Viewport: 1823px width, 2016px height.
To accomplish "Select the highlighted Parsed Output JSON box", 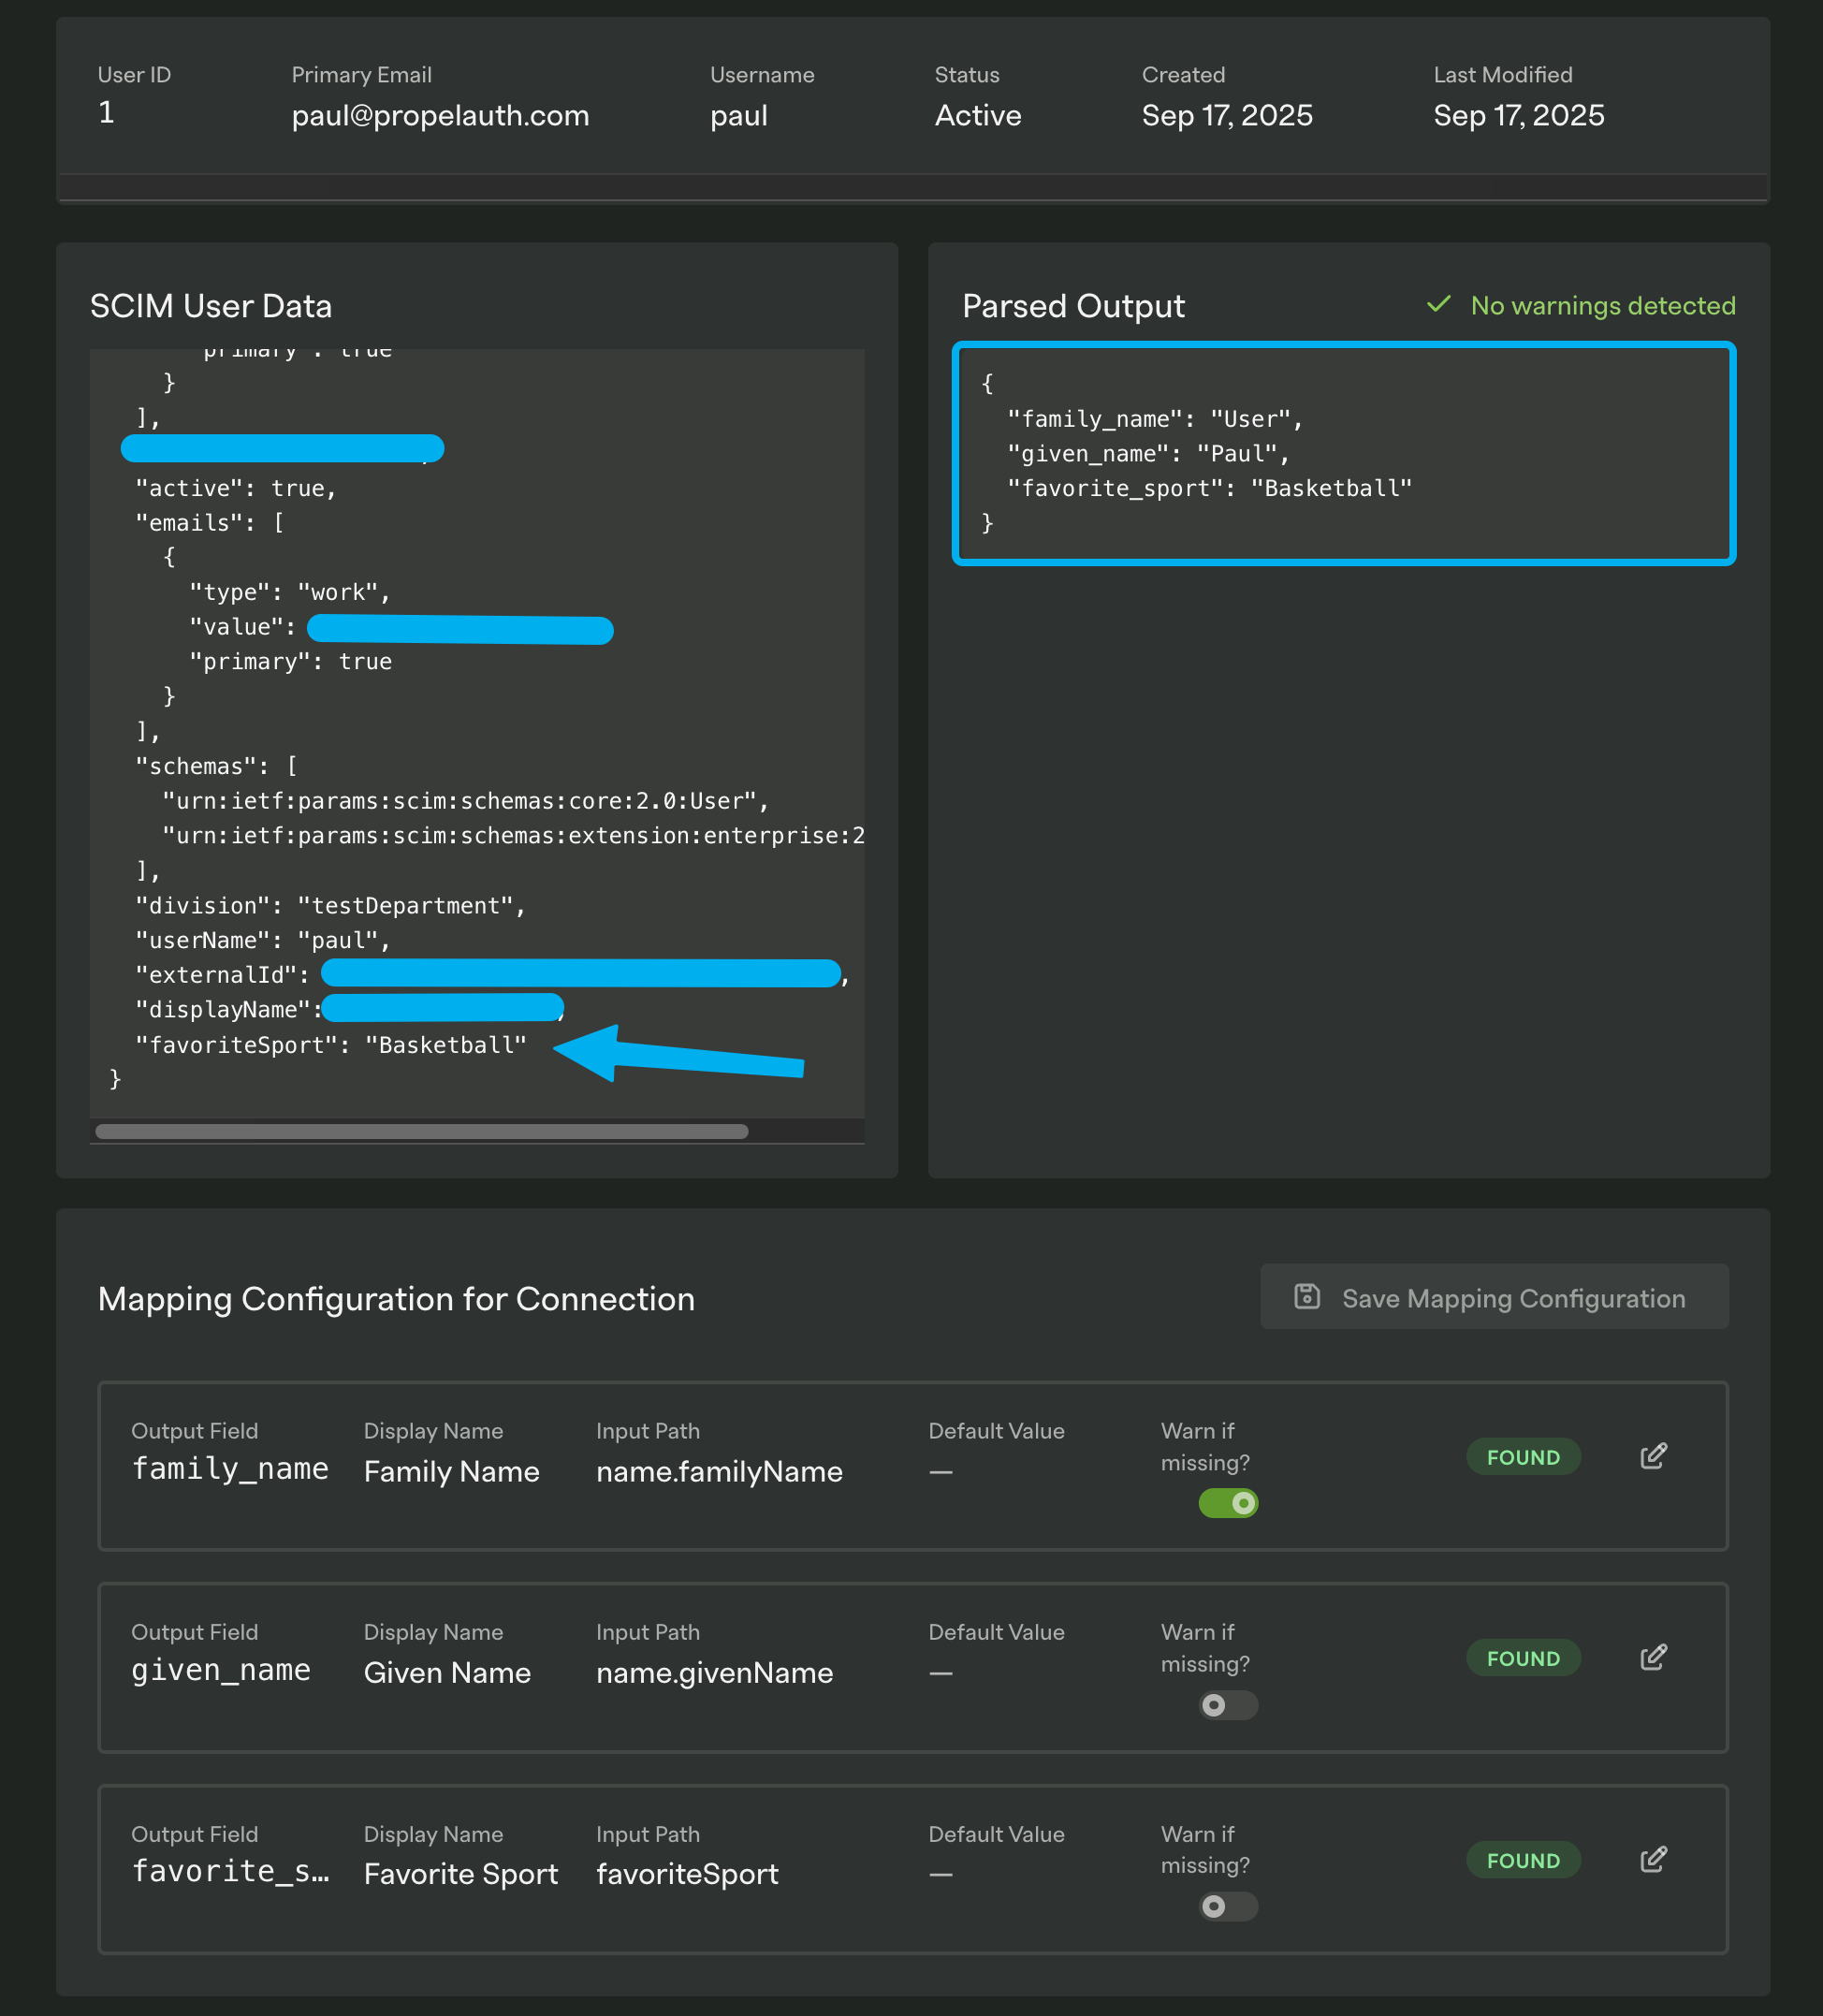I will 1345,454.
